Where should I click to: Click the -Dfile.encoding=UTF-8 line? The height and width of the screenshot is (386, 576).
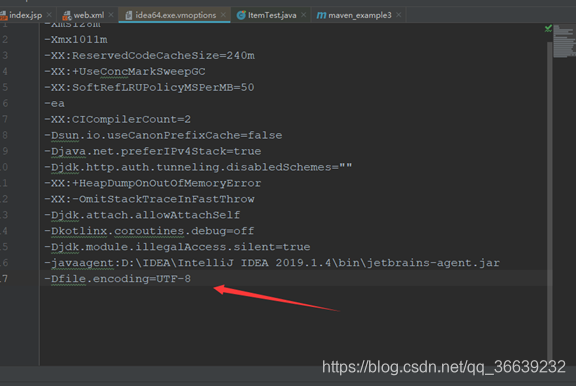(118, 279)
